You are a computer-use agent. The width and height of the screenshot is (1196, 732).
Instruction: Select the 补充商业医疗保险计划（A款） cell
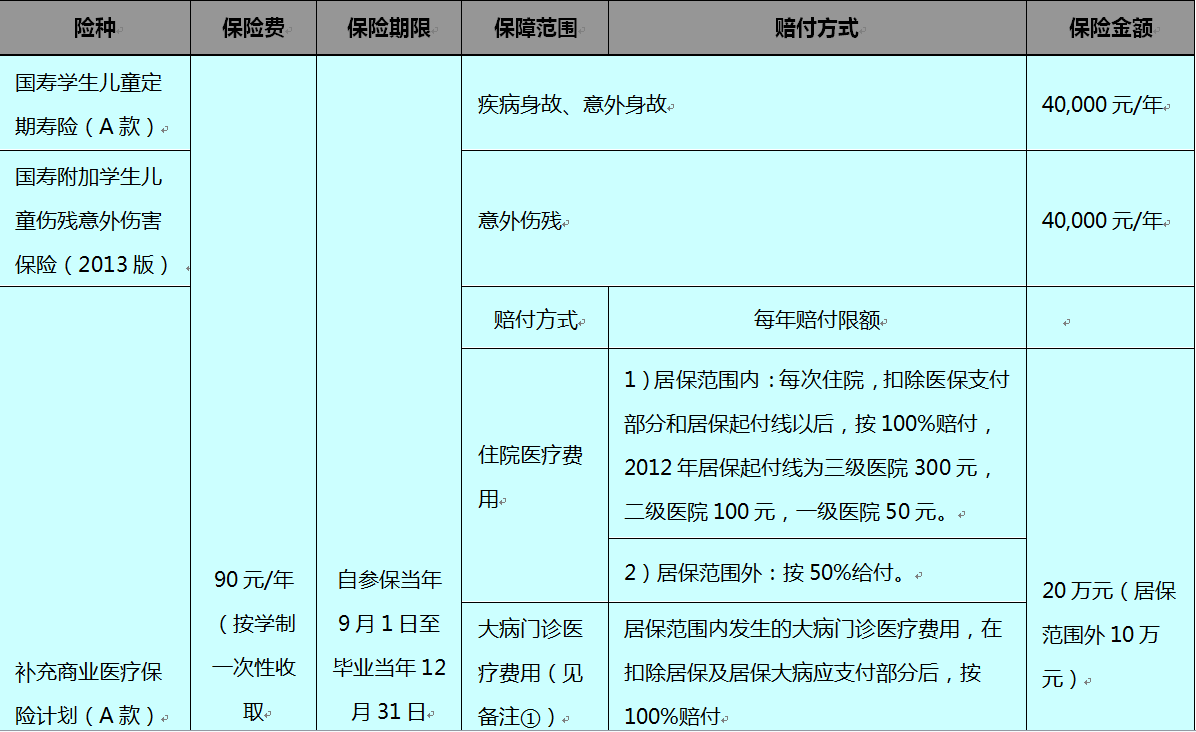[95, 509]
